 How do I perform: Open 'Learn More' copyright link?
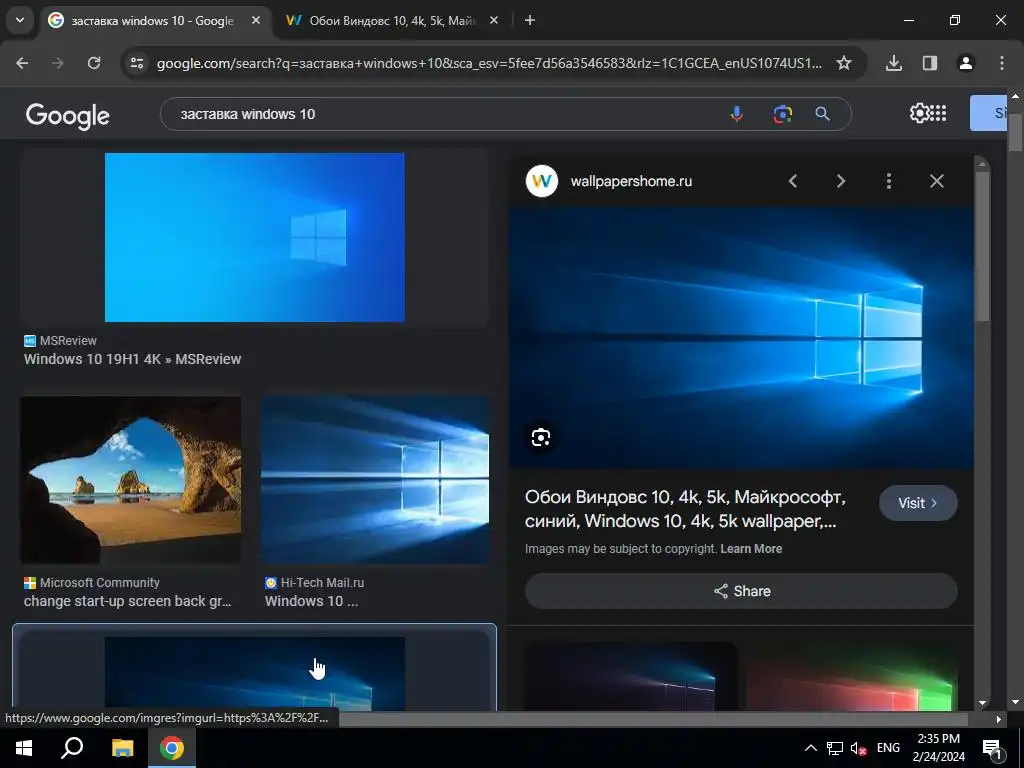(751, 549)
